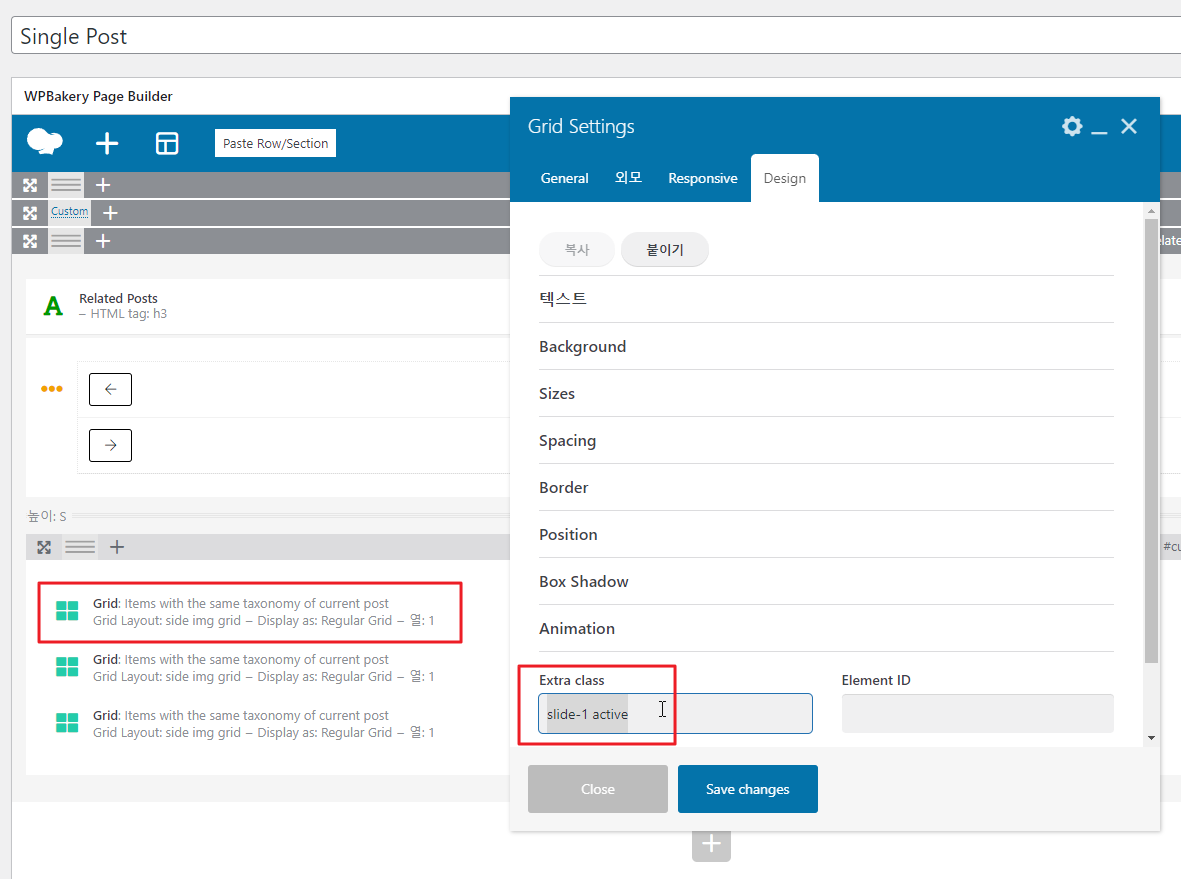The image size is (1181, 879).
Task: Click Paste Row/Section button
Action: click(x=276, y=143)
